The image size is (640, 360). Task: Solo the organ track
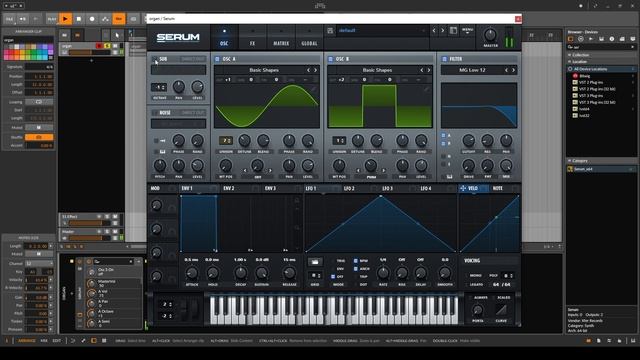click(107, 46)
